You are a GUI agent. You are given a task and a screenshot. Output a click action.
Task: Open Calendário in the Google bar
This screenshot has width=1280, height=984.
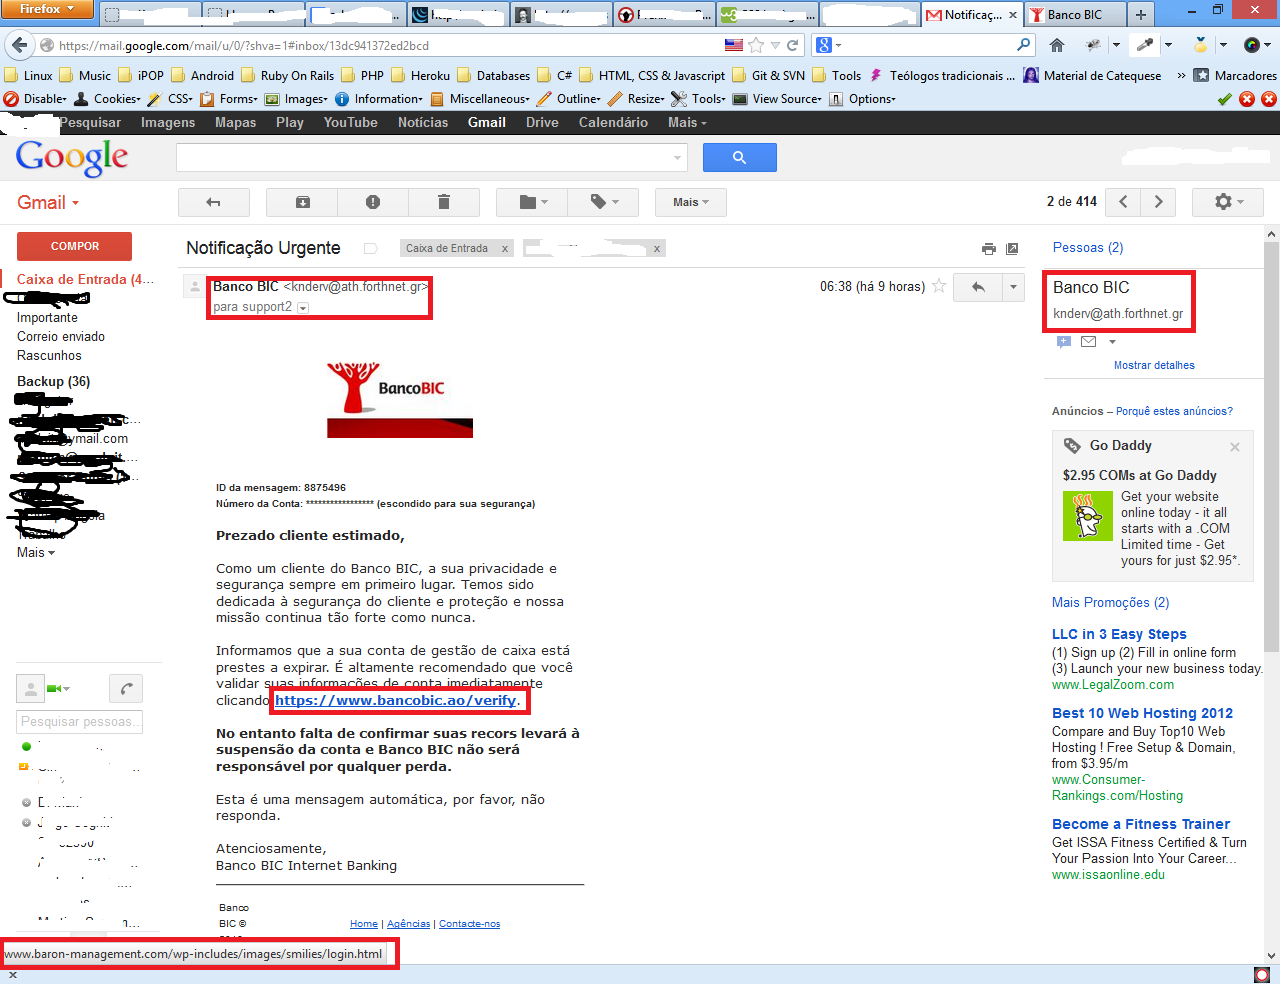pos(613,122)
